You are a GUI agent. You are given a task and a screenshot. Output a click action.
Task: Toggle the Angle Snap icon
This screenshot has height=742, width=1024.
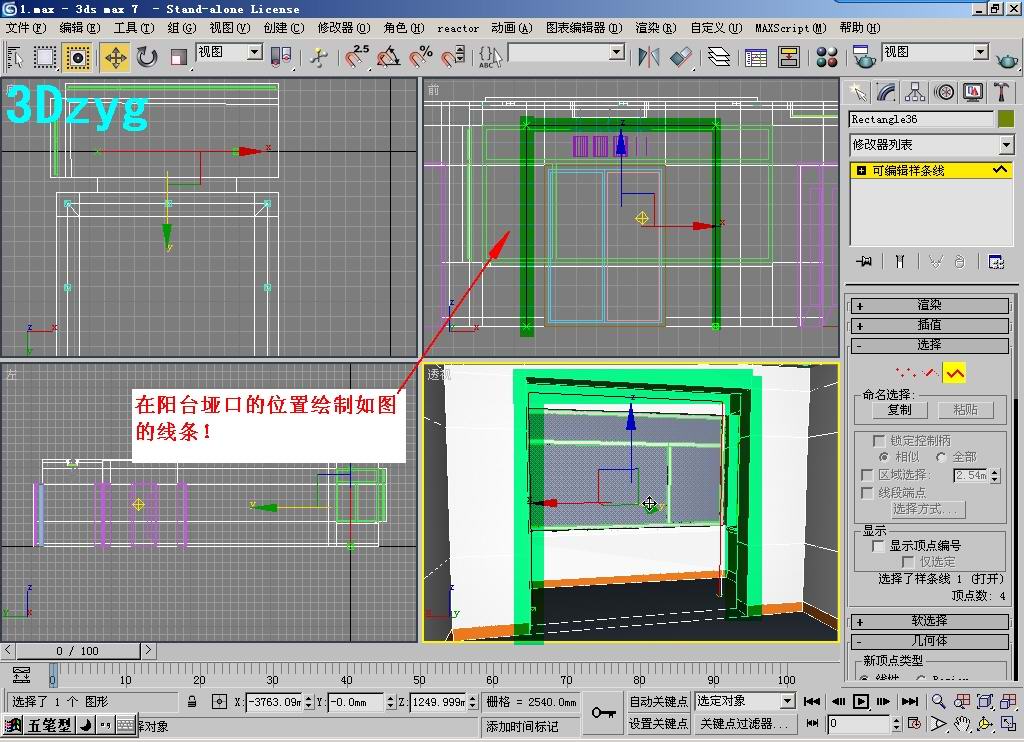coord(389,57)
